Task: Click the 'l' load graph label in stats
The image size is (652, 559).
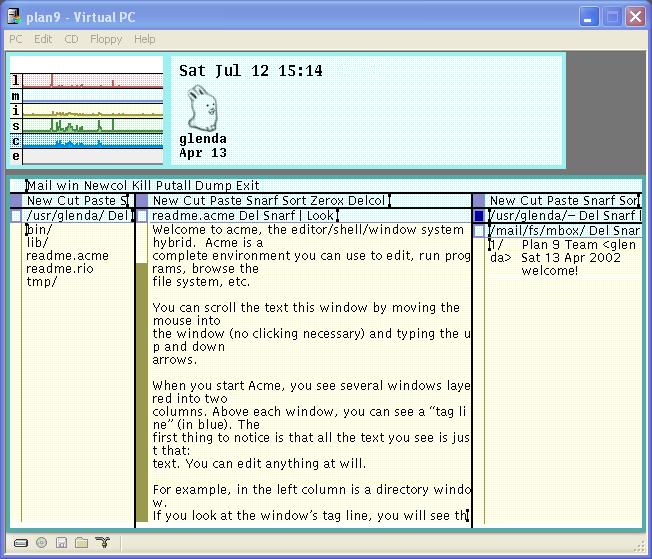Action: (x=16, y=80)
